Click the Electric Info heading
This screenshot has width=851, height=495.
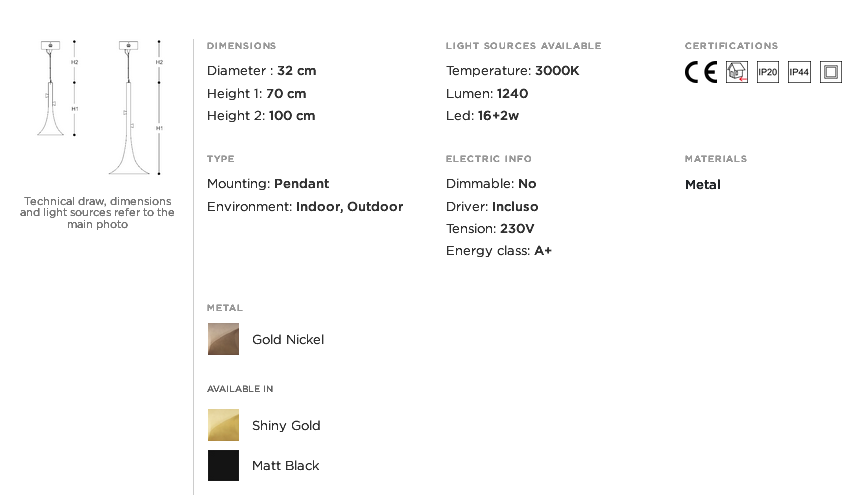[488, 158]
